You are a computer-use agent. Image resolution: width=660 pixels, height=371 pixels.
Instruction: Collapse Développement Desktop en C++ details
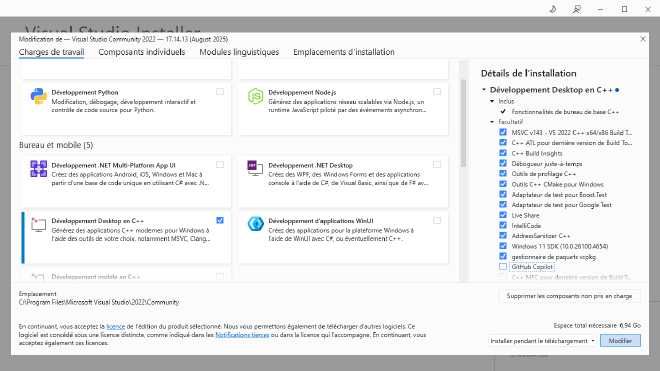484,90
